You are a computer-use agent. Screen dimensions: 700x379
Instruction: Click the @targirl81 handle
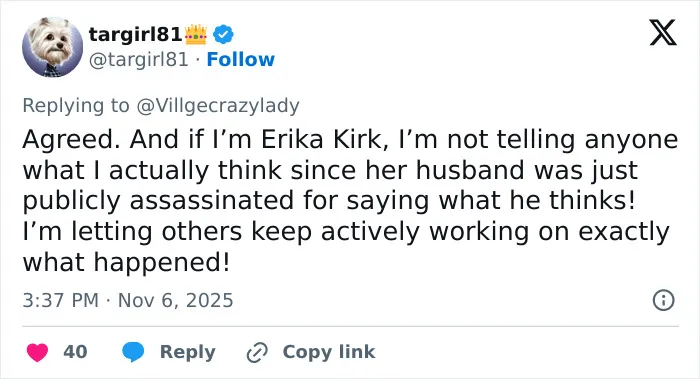(138, 59)
